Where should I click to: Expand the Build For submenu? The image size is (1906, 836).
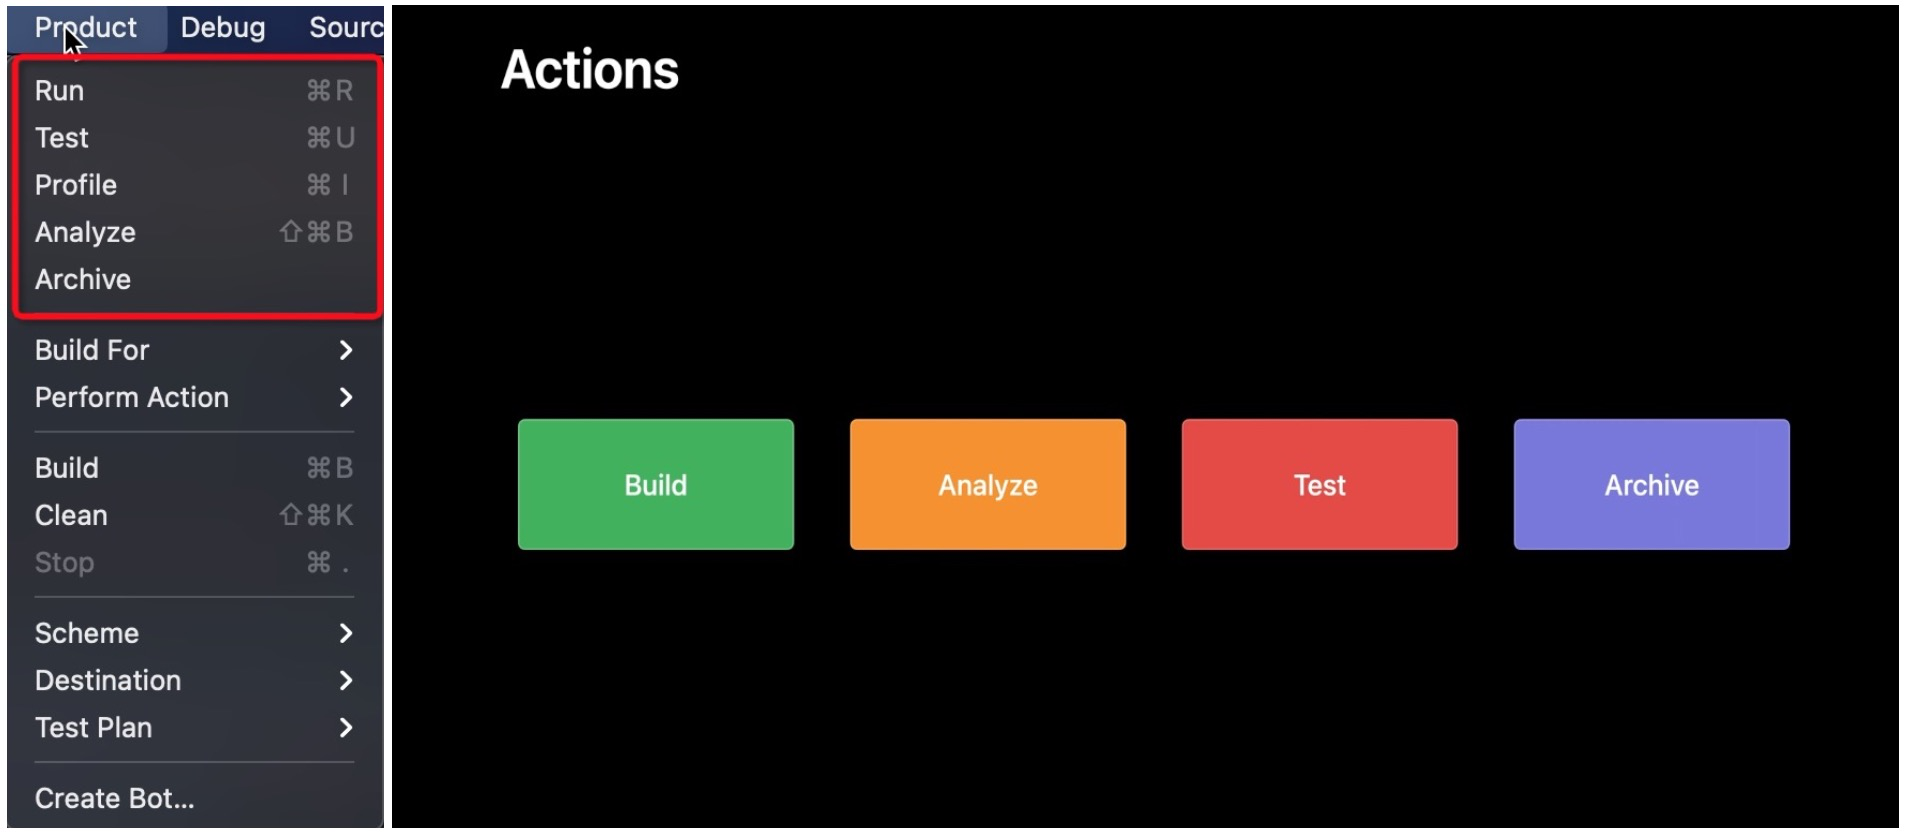click(x=195, y=350)
